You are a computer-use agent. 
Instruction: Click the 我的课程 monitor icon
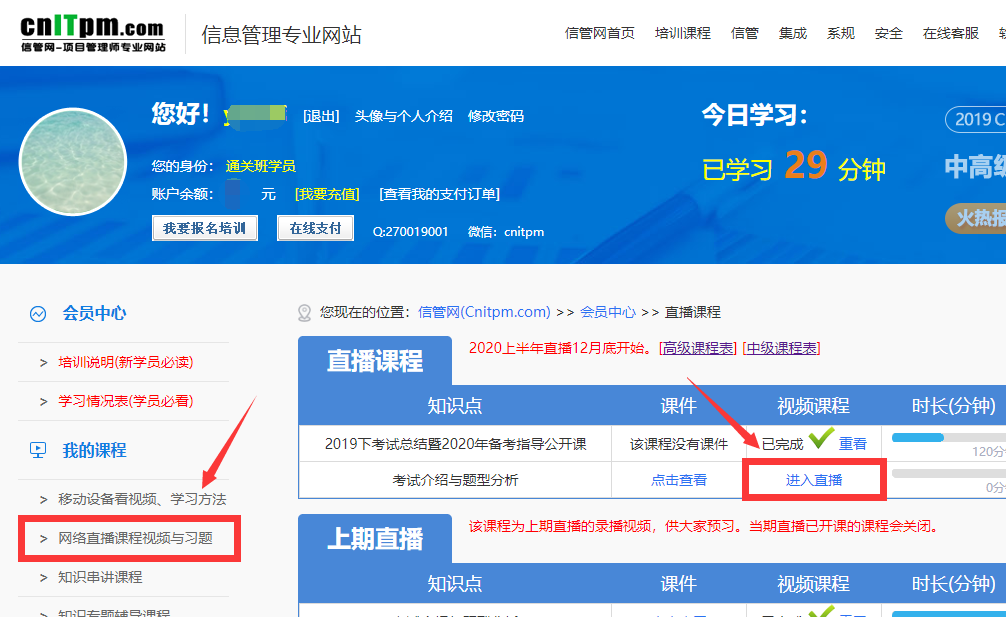tap(38, 450)
